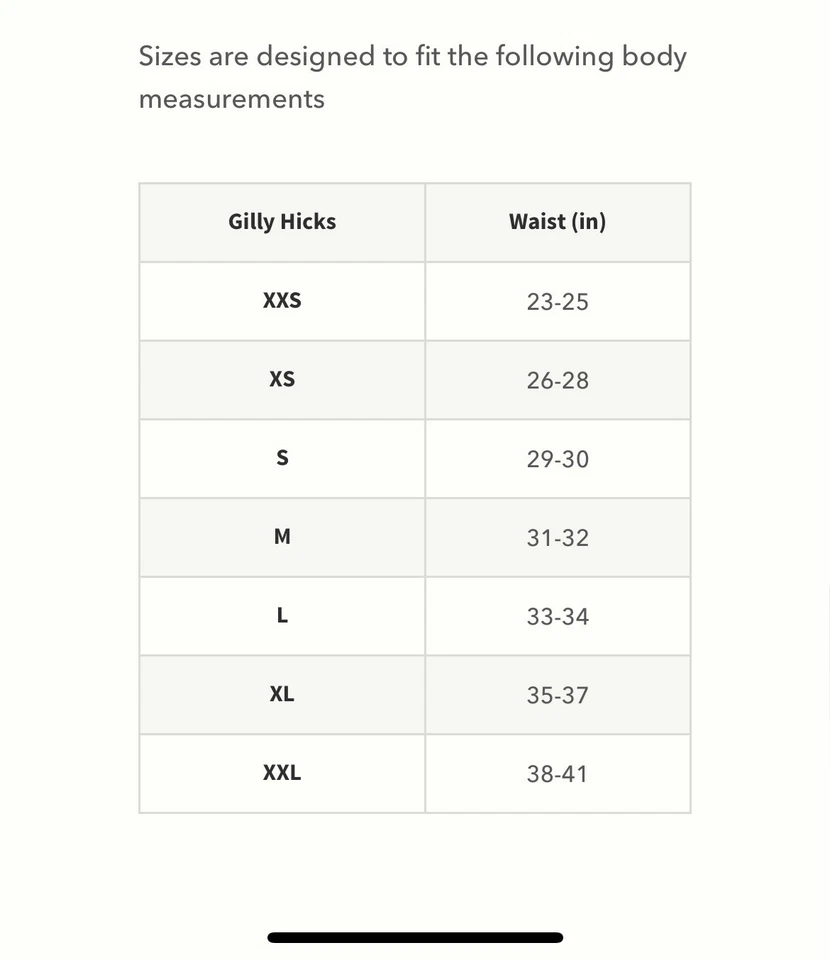This screenshot has height=960, width=830.
Task: Tap the 38-41 waist value
Action: (557, 774)
